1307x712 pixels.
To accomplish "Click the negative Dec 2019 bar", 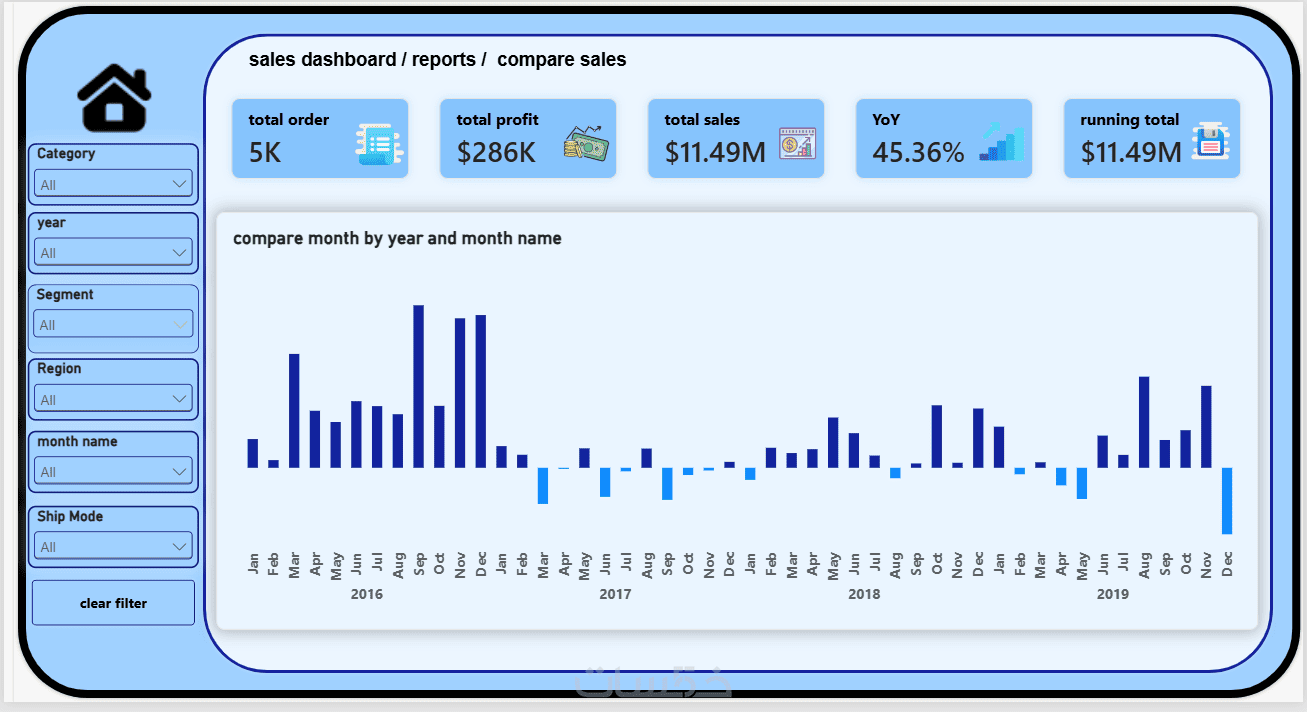I will tap(1227, 501).
